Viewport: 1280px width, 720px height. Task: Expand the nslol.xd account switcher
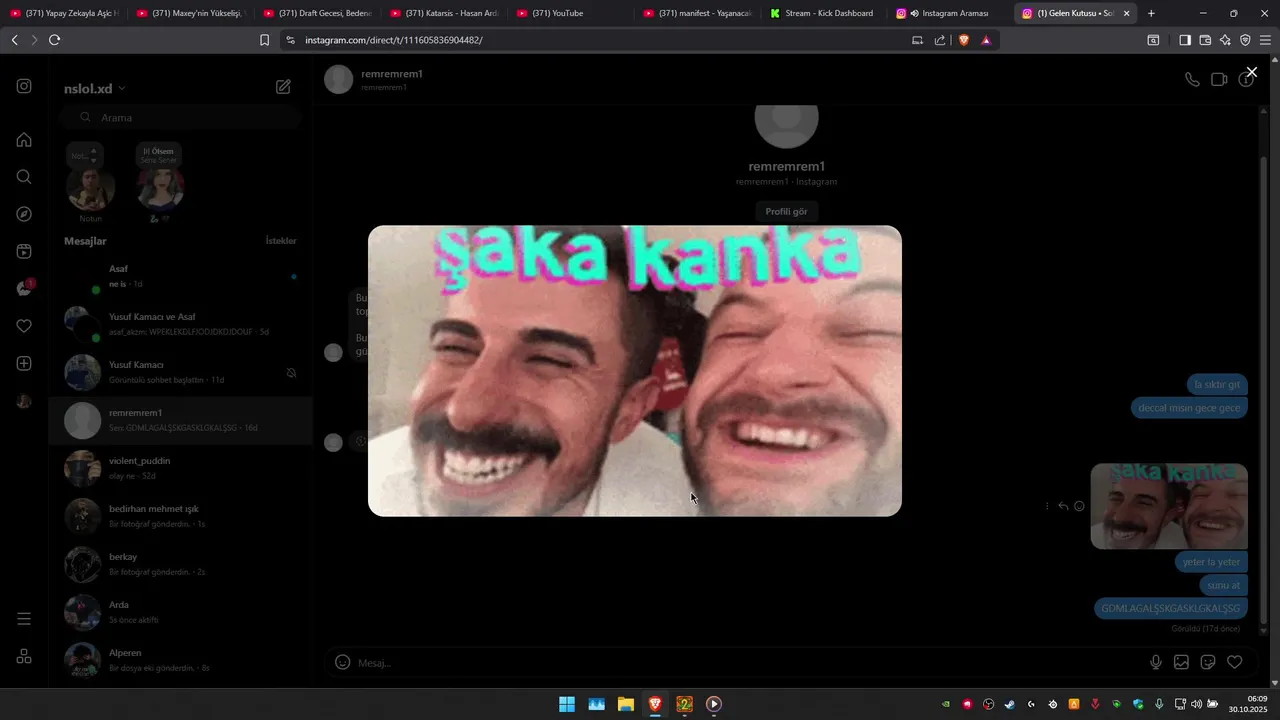pos(95,88)
